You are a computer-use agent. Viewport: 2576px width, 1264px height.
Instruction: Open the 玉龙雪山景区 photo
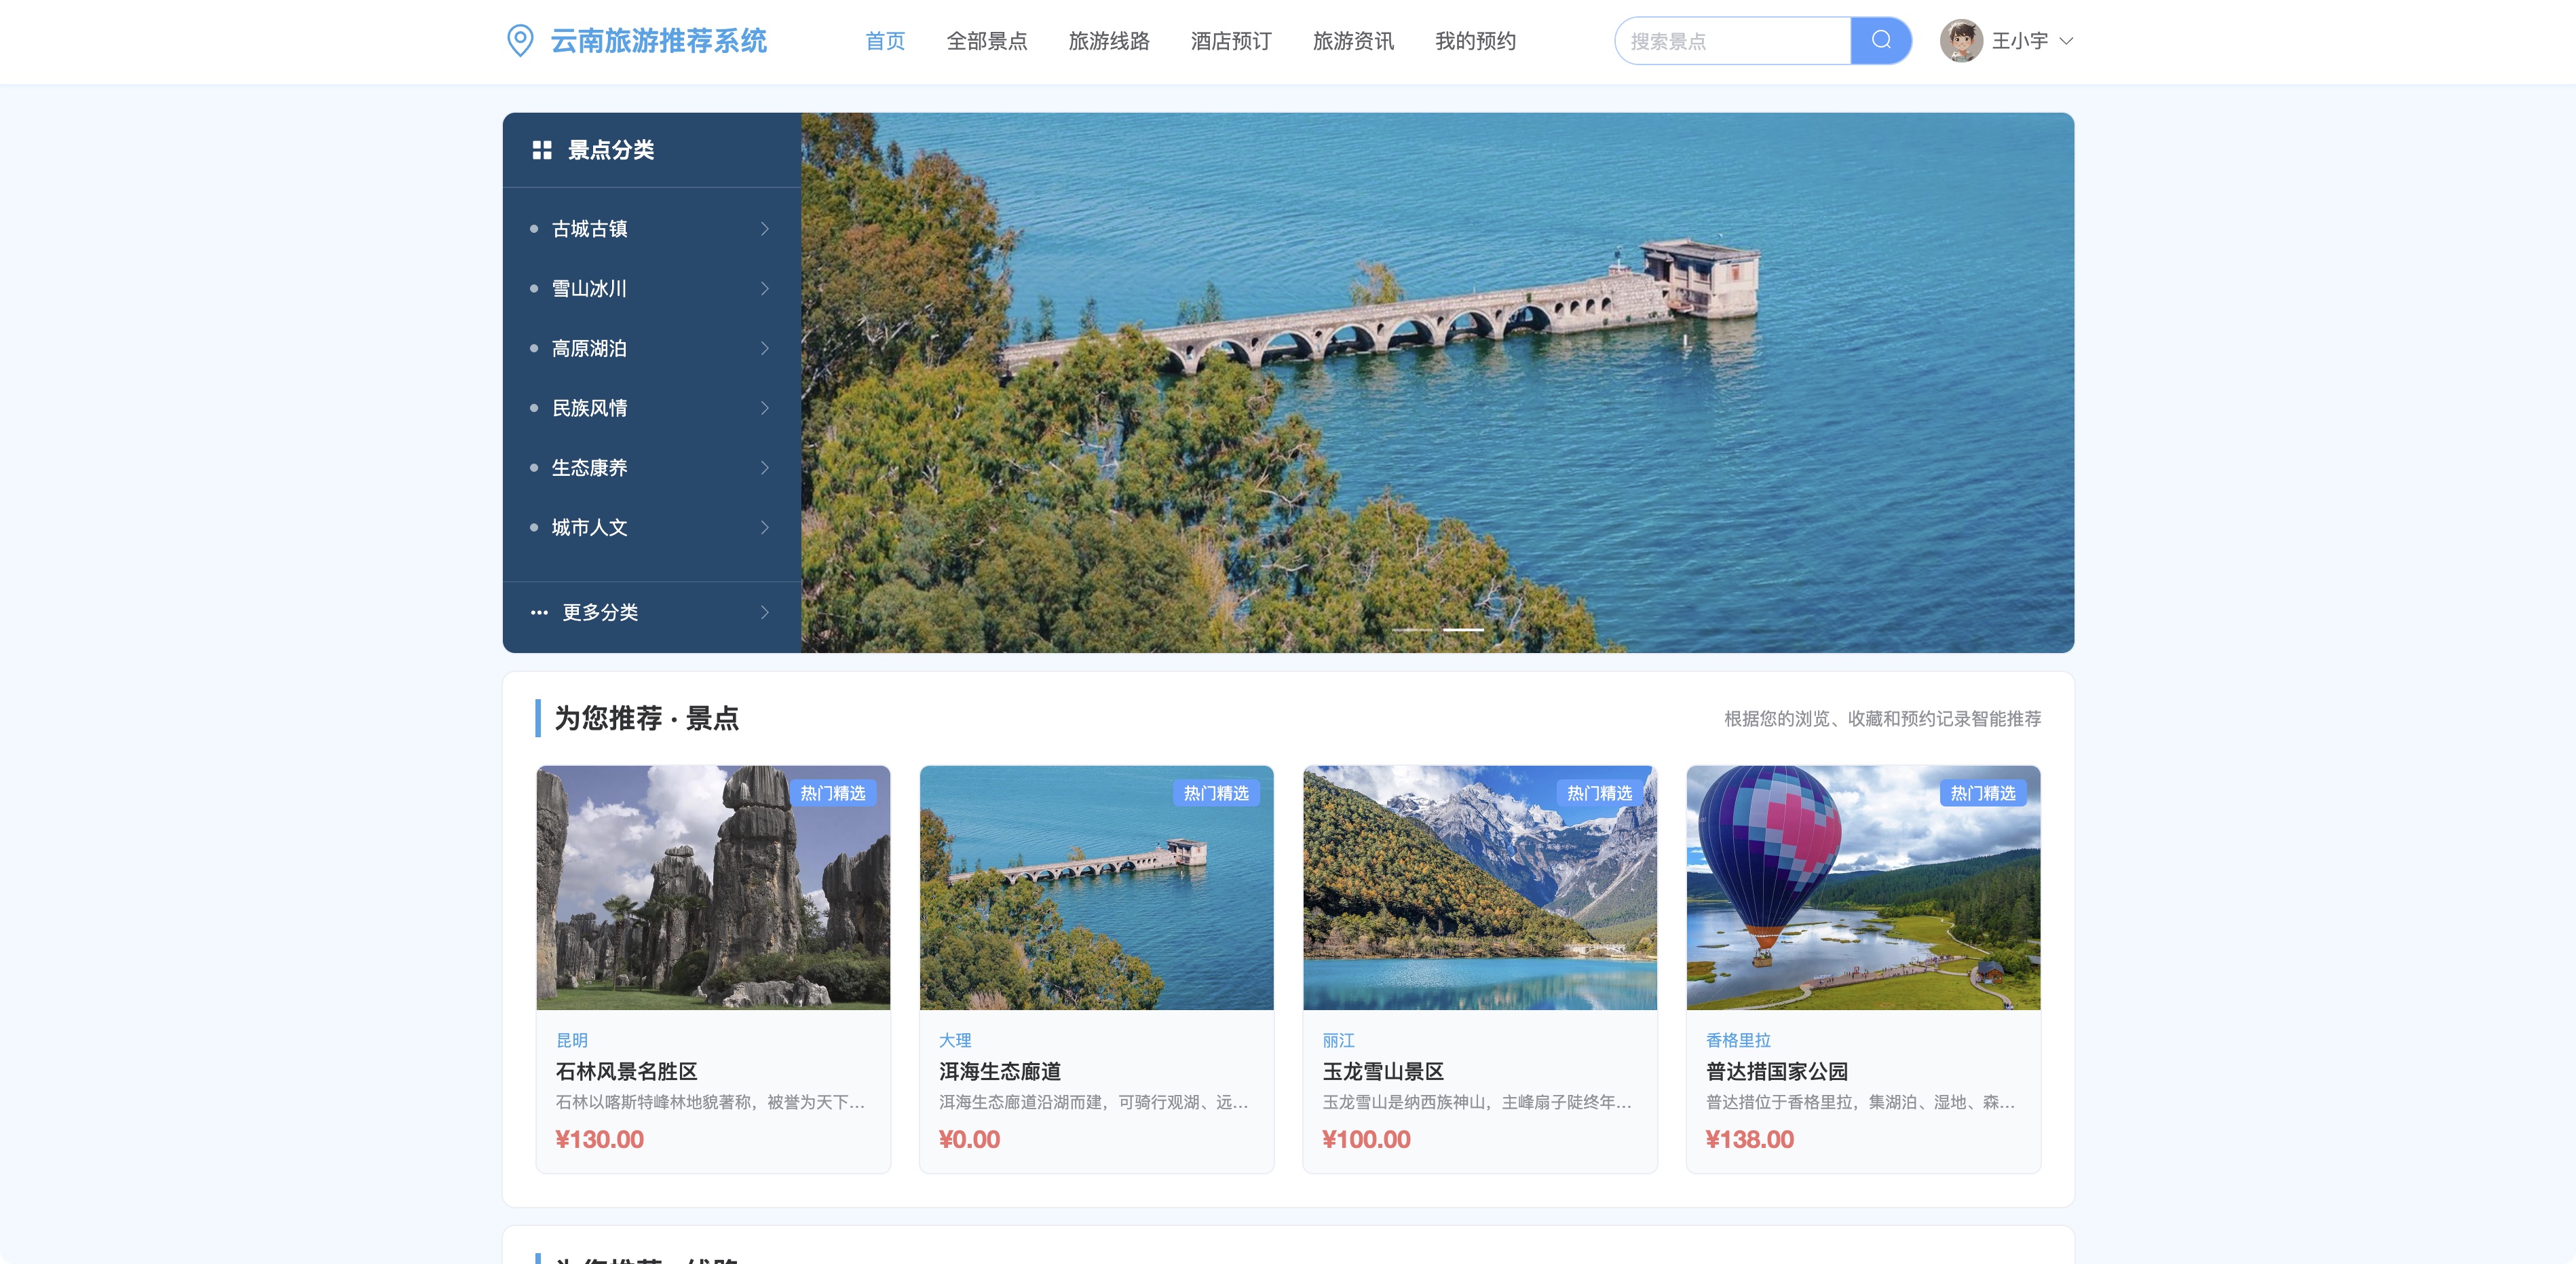(1480, 888)
